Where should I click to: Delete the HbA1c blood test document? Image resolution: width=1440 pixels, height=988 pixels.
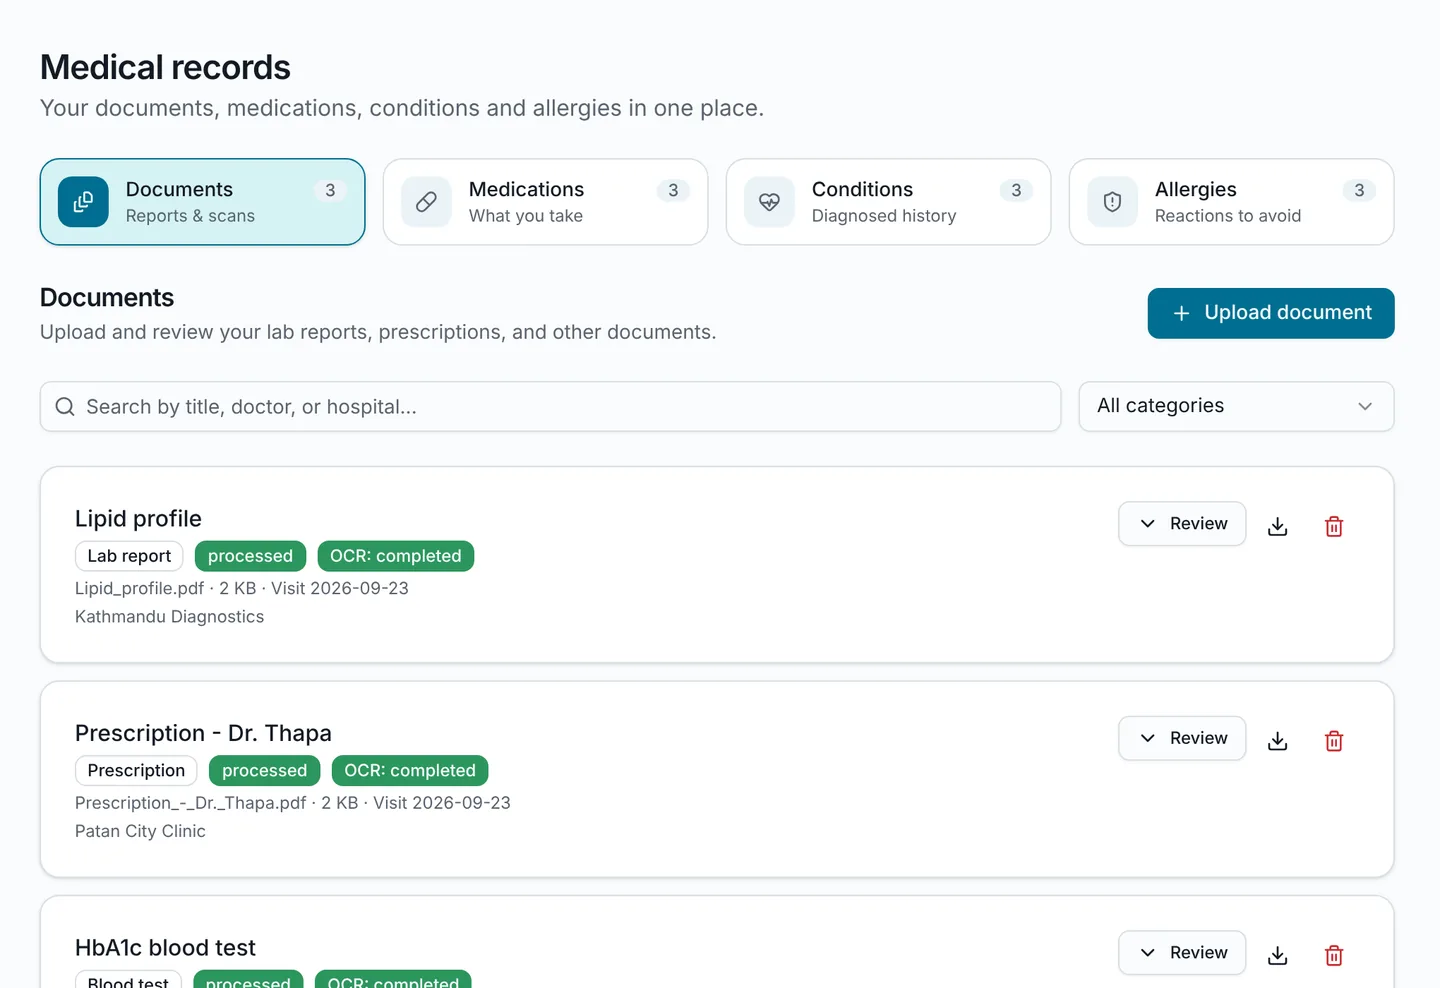click(1334, 955)
